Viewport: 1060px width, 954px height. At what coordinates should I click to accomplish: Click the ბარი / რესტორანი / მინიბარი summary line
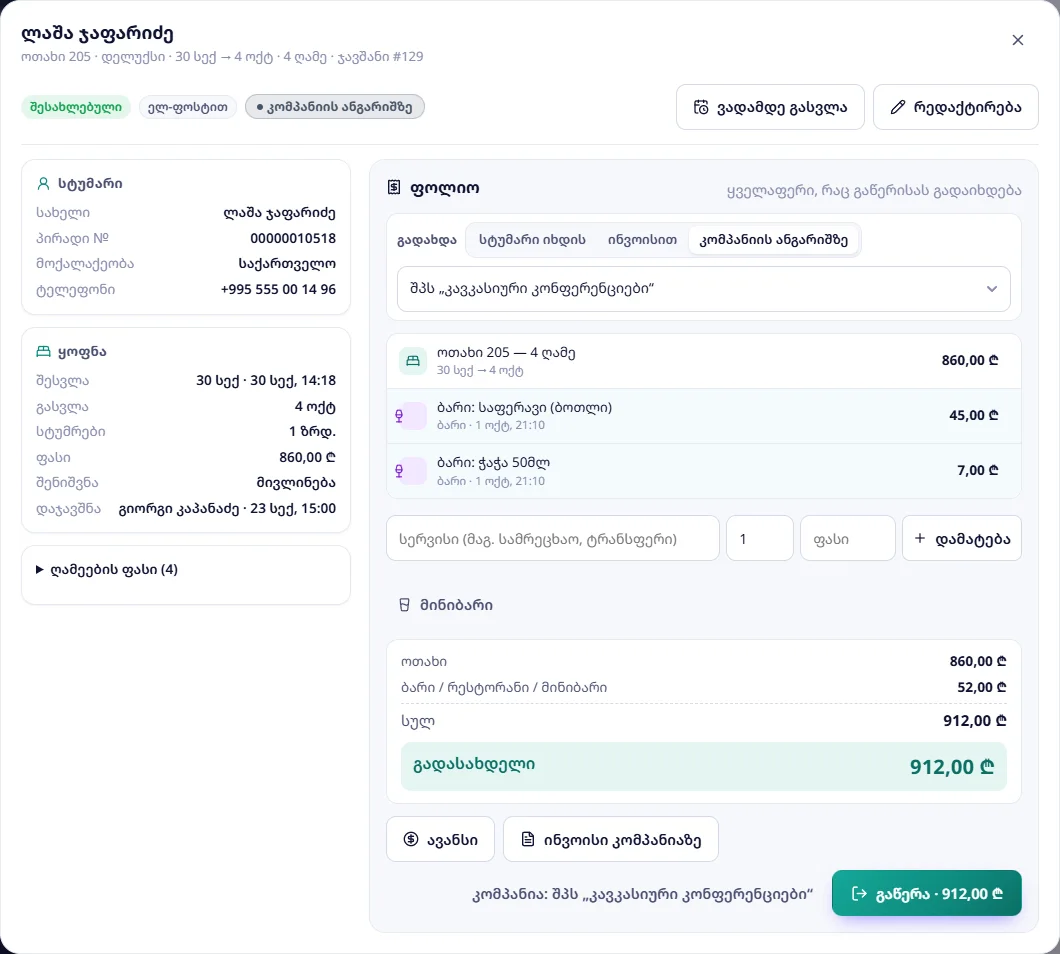point(703,688)
